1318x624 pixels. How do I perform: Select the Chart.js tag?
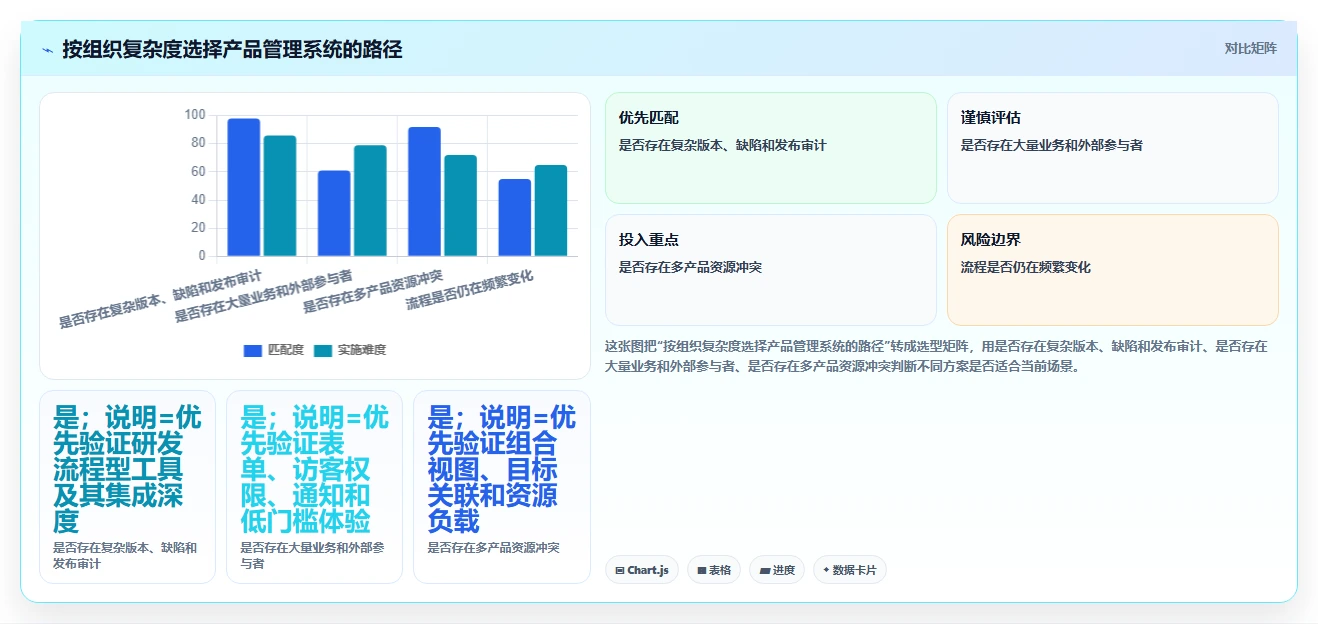coord(642,570)
